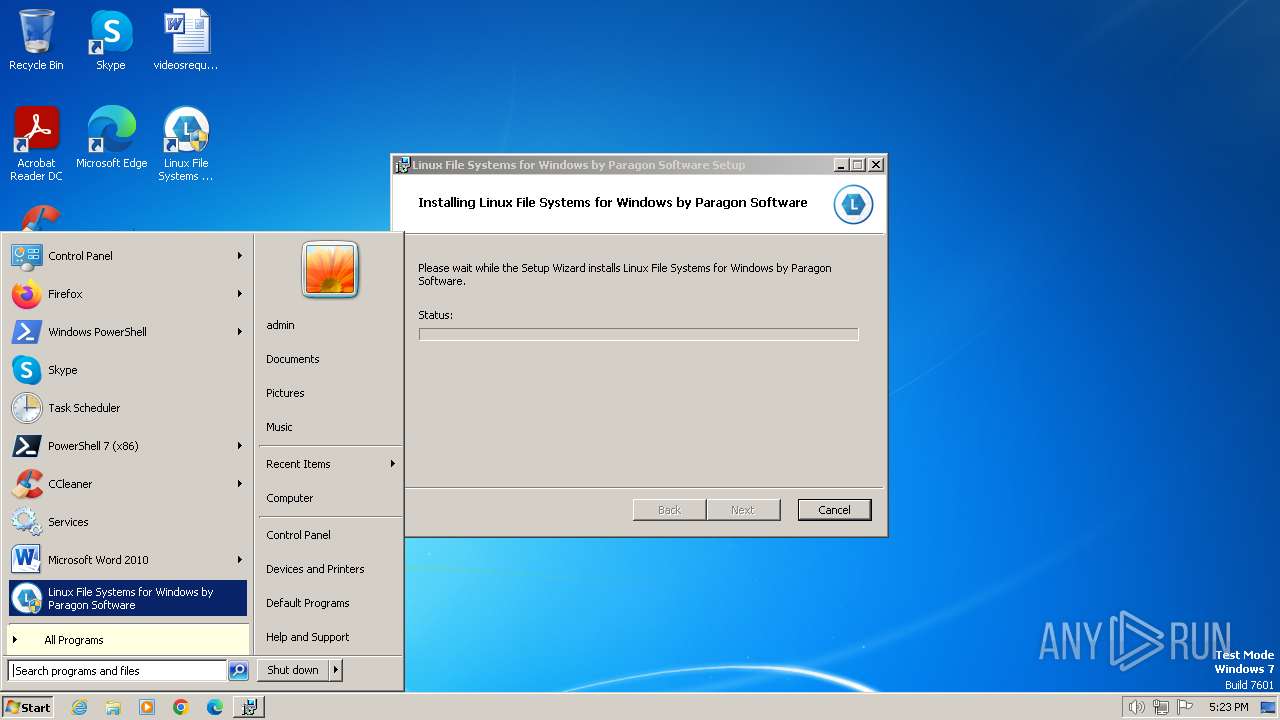Image resolution: width=1280 pixels, height=720 pixels.
Task: Click the Control Panel icon in Start menu
Action: pyautogui.click(x=27, y=256)
